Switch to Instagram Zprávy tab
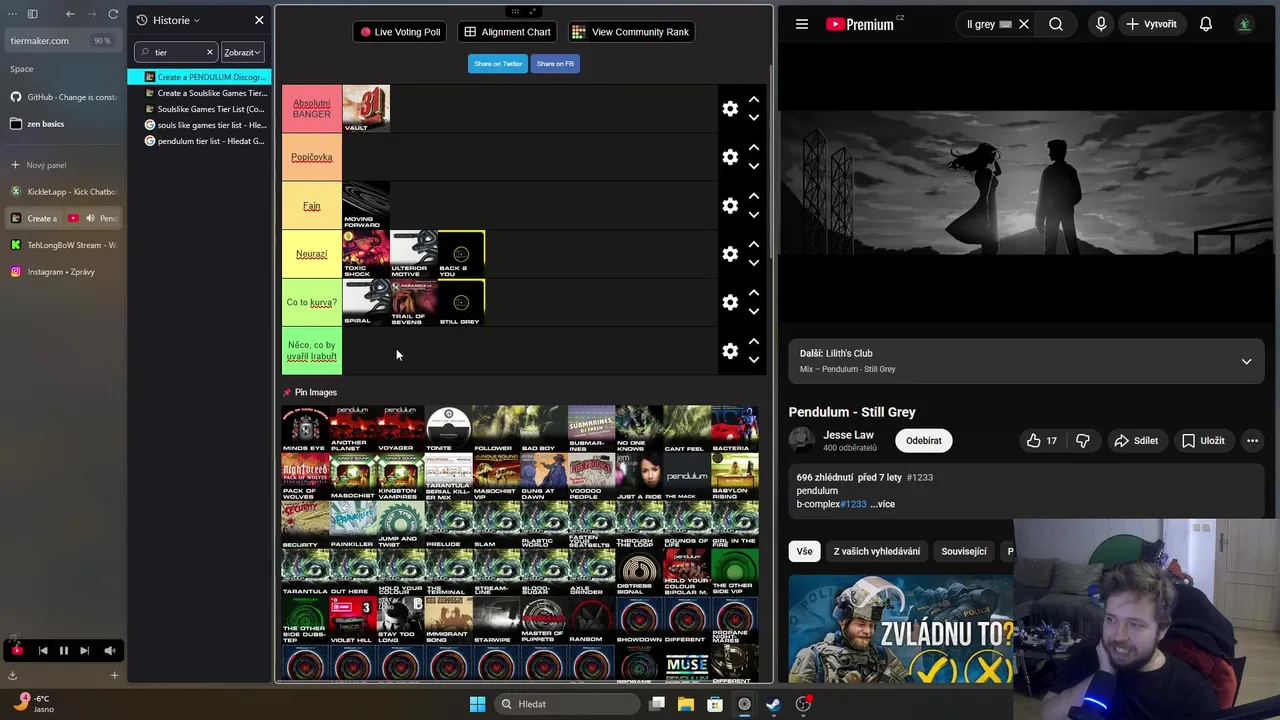 tap(63, 272)
